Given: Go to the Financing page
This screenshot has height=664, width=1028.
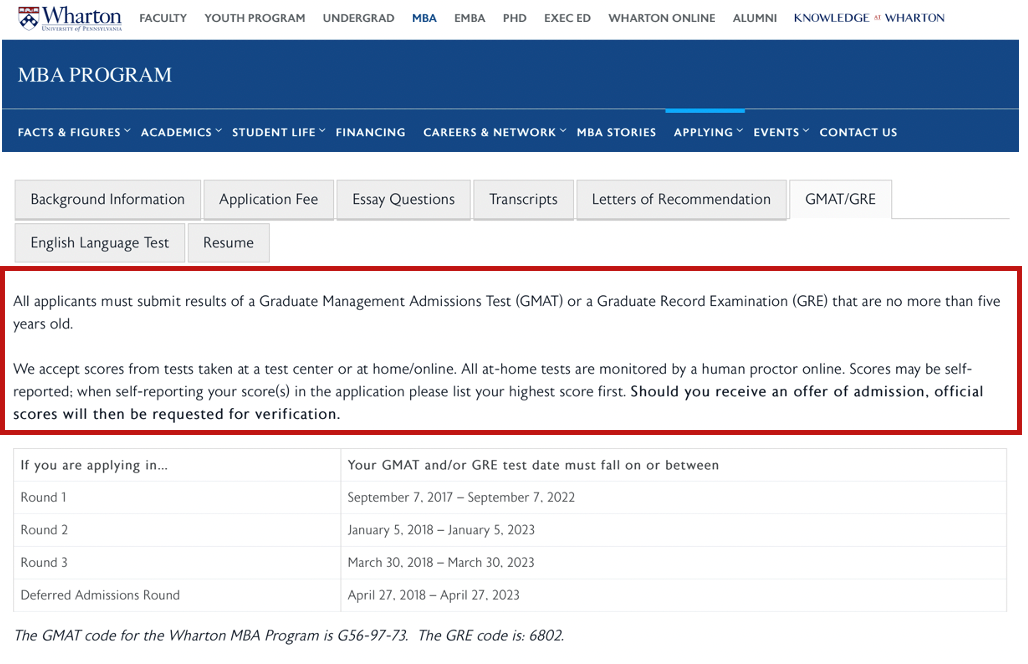Looking at the screenshot, I should coord(370,132).
